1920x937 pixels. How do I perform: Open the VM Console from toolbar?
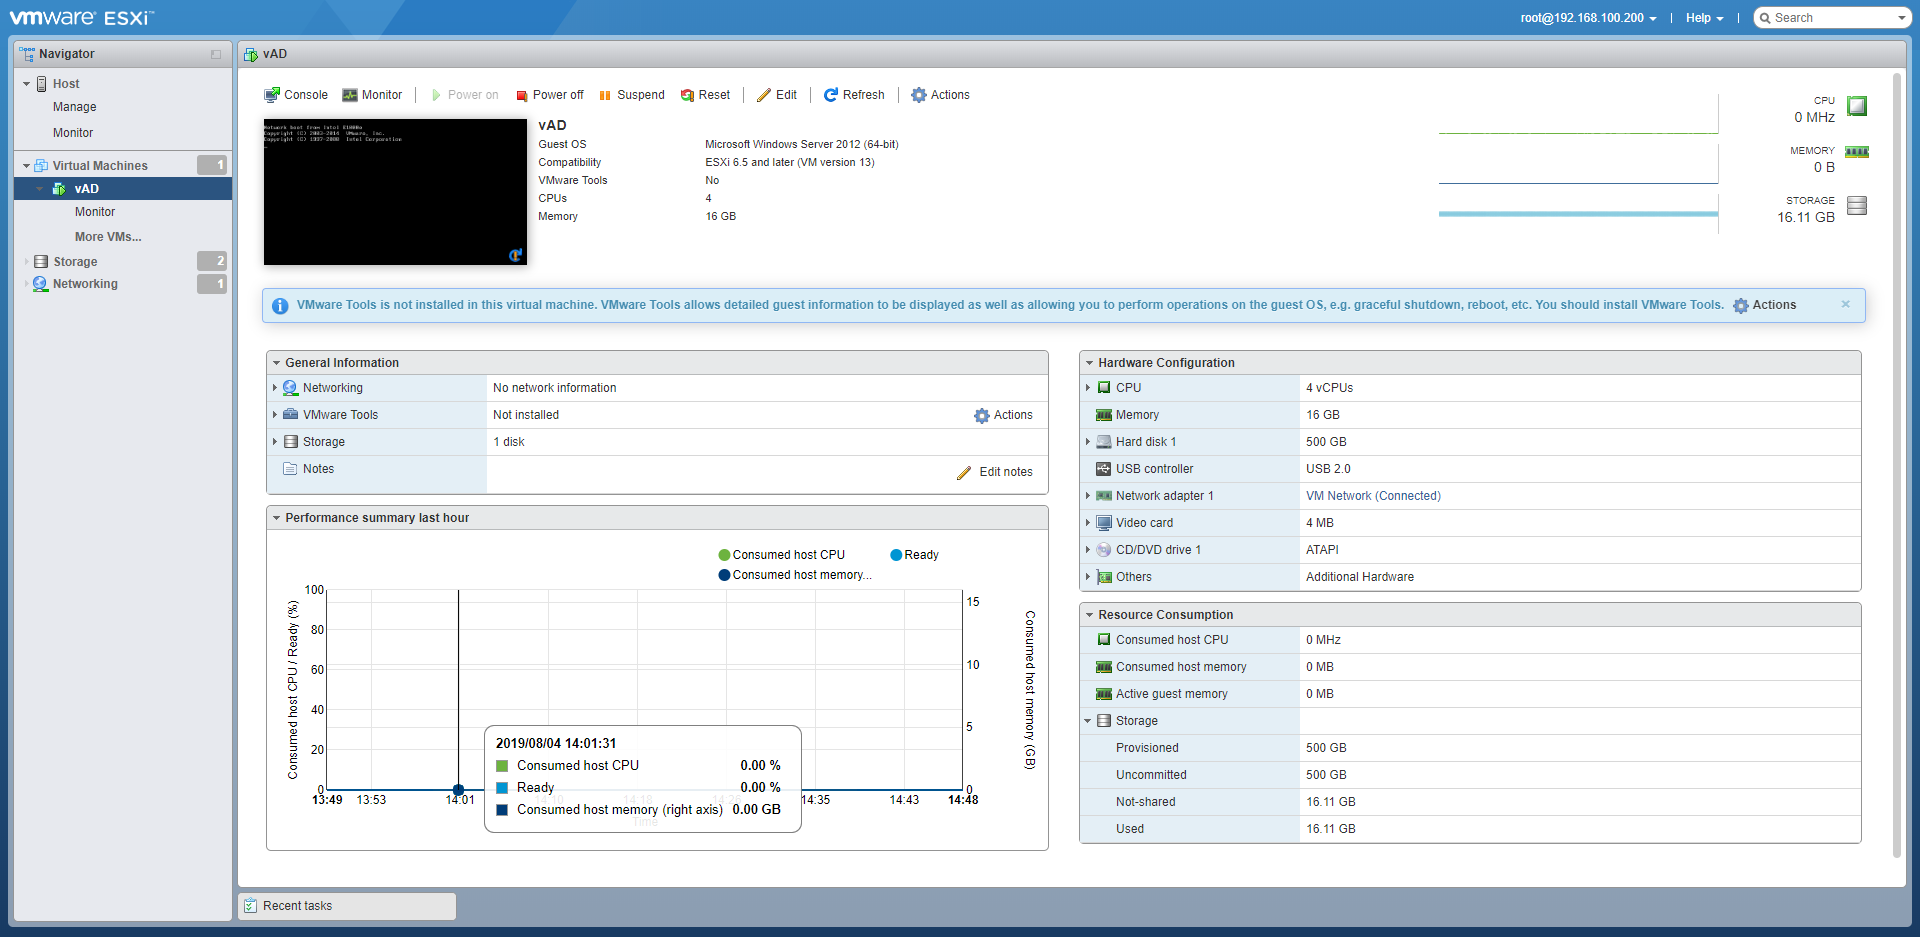296,95
